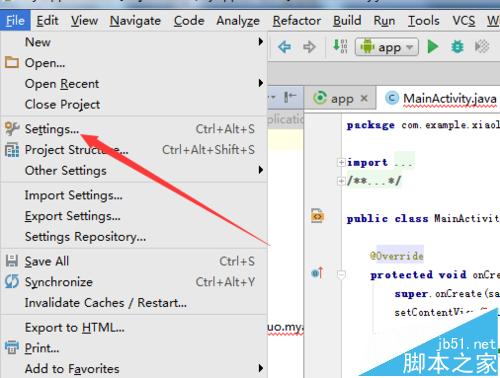Choose Project Structure... menu entry
The image size is (500, 378).
[133, 150]
